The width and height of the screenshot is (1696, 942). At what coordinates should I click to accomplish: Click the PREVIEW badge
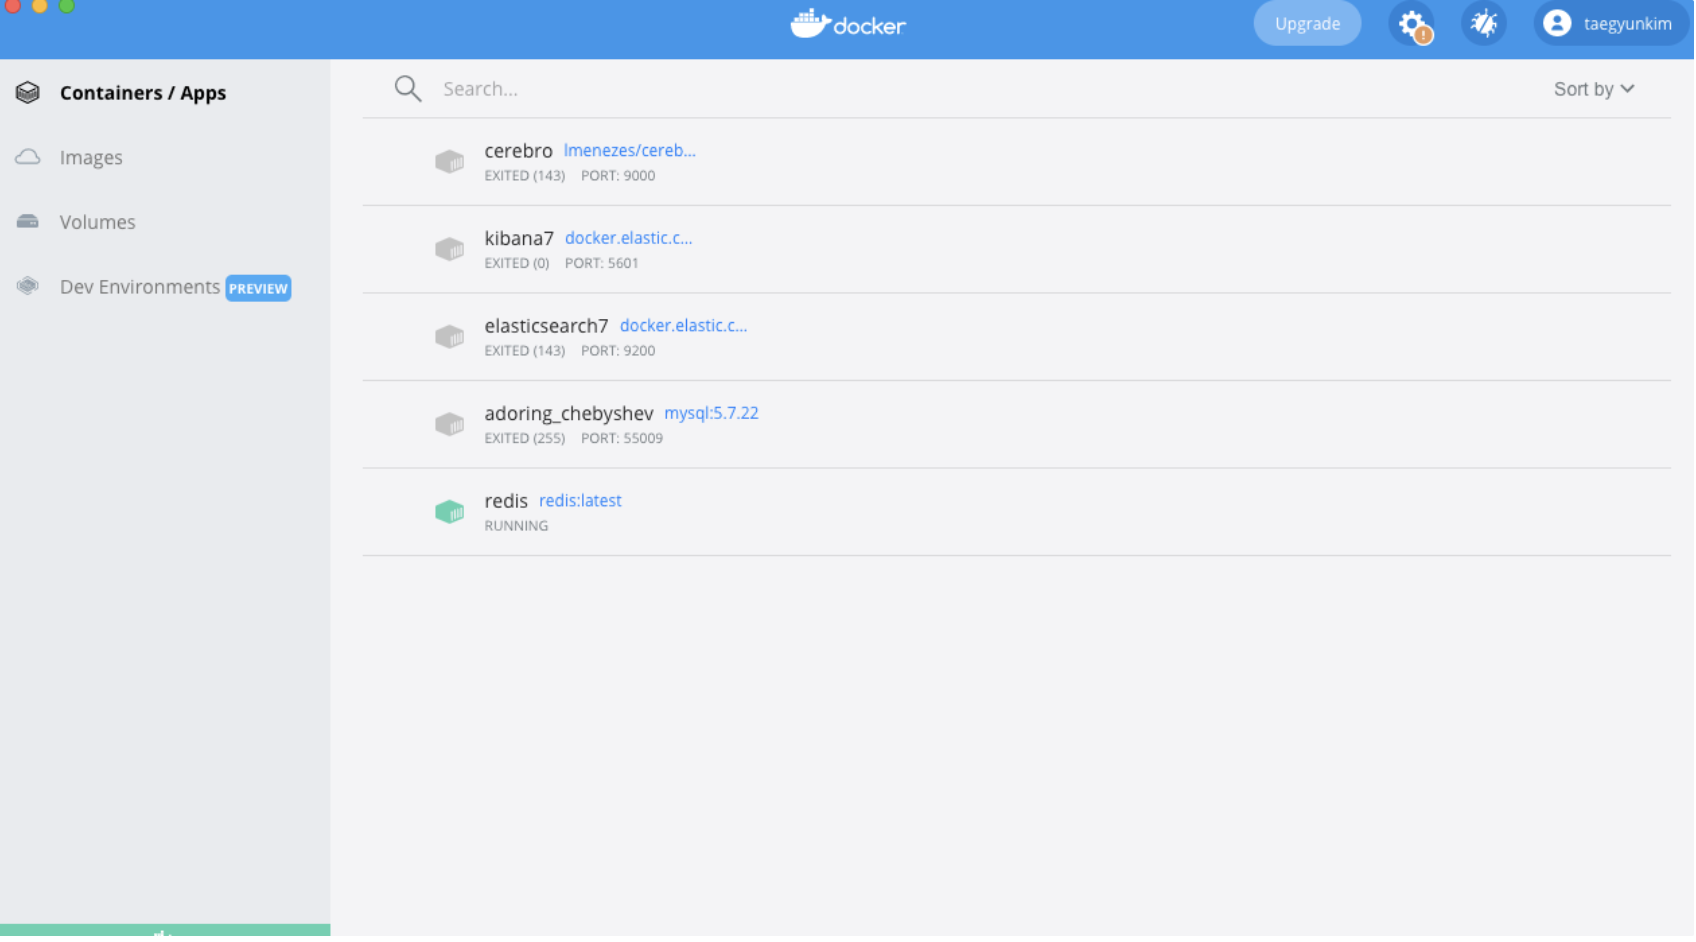(x=258, y=289)
